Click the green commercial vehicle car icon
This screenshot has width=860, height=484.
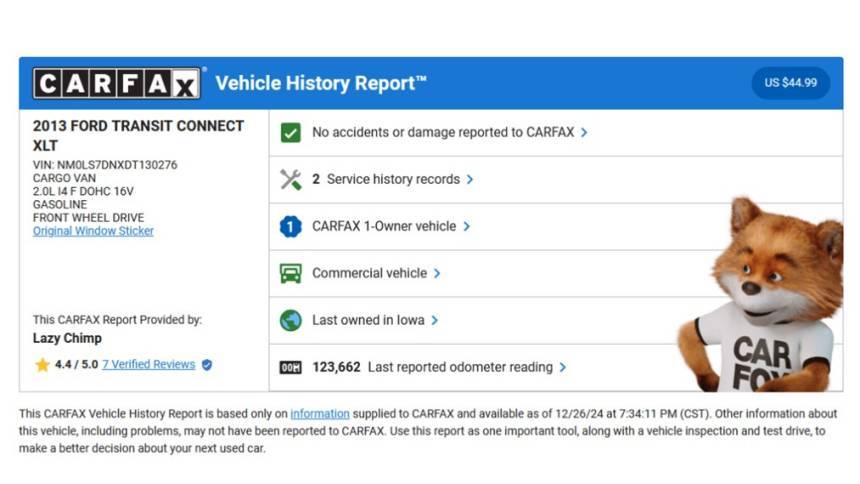pos(291,273)
